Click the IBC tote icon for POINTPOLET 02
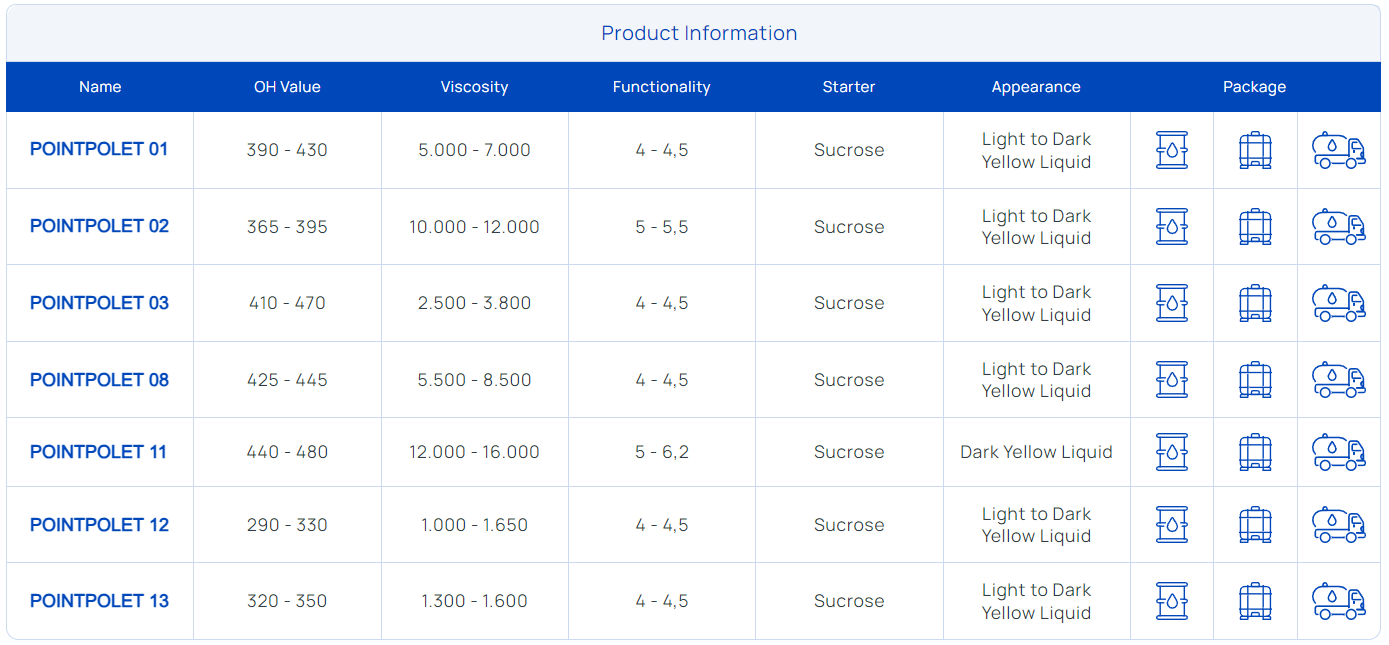Screen dimensions: 1389x645 tap(1254, 227)
